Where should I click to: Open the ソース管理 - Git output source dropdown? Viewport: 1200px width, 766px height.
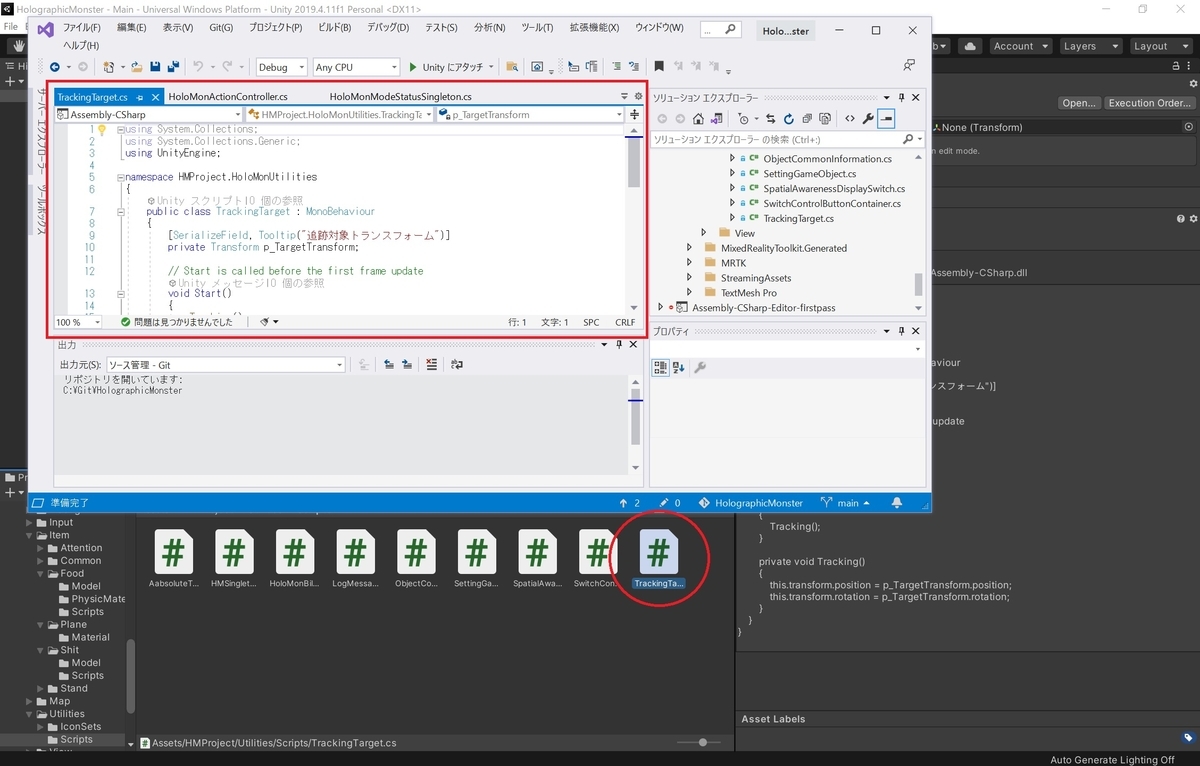tap(340, 364)
